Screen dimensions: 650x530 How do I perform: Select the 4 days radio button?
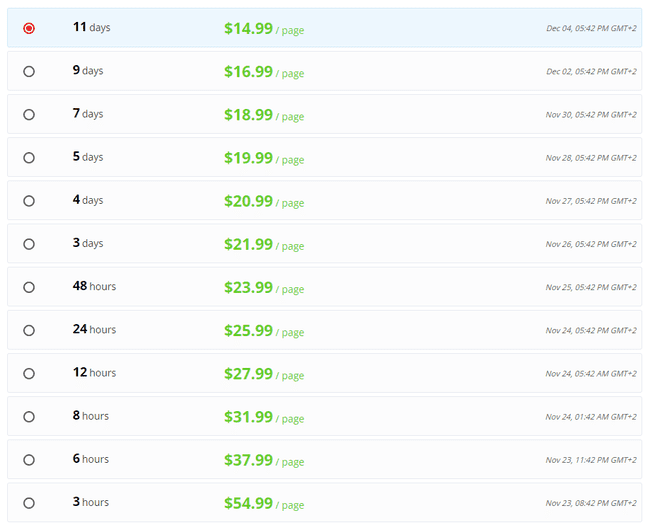pyautogui.click(x=29, y=201)
